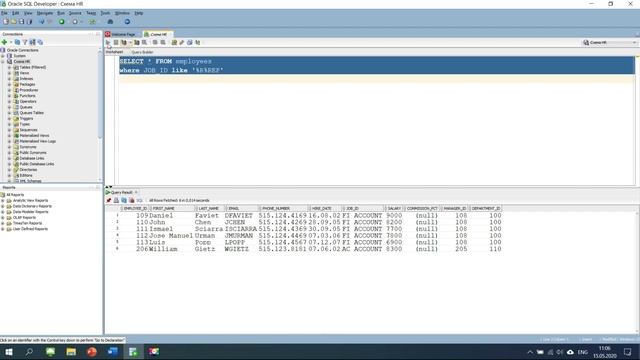Image resolution: width=640 pixels, height=360 pixels.
Task: Click the Save toolbar icon
Action: 22,22
